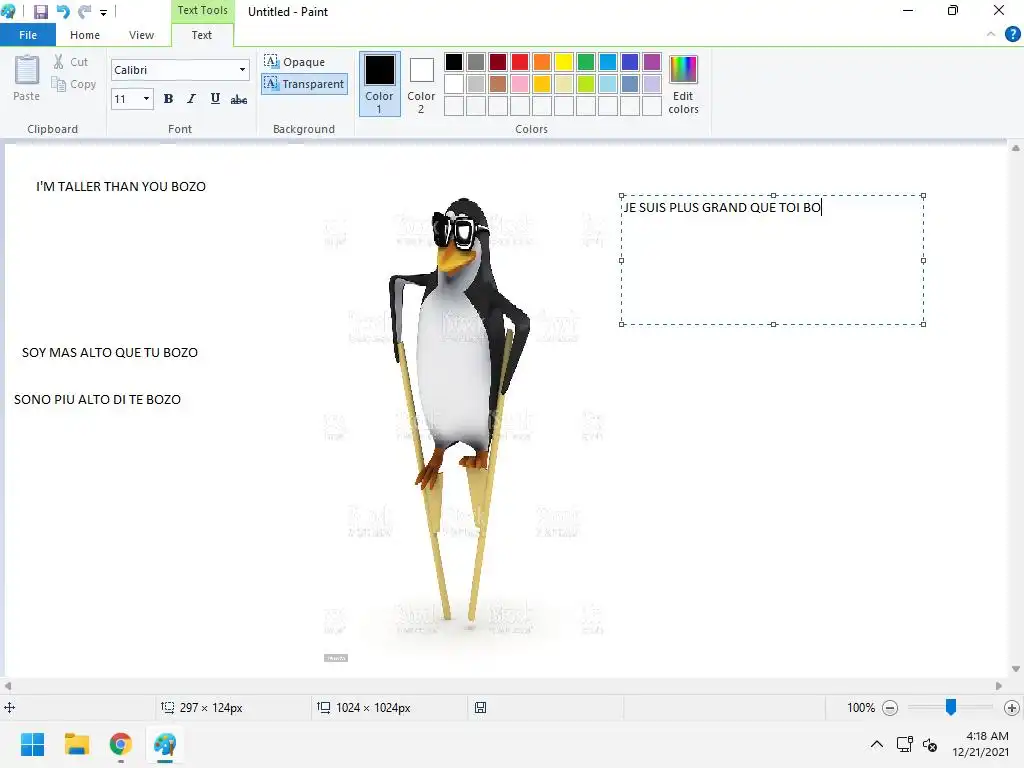Viewport: 1024px width, 768px height.
Task: Open the File menu
Action: 27,35
